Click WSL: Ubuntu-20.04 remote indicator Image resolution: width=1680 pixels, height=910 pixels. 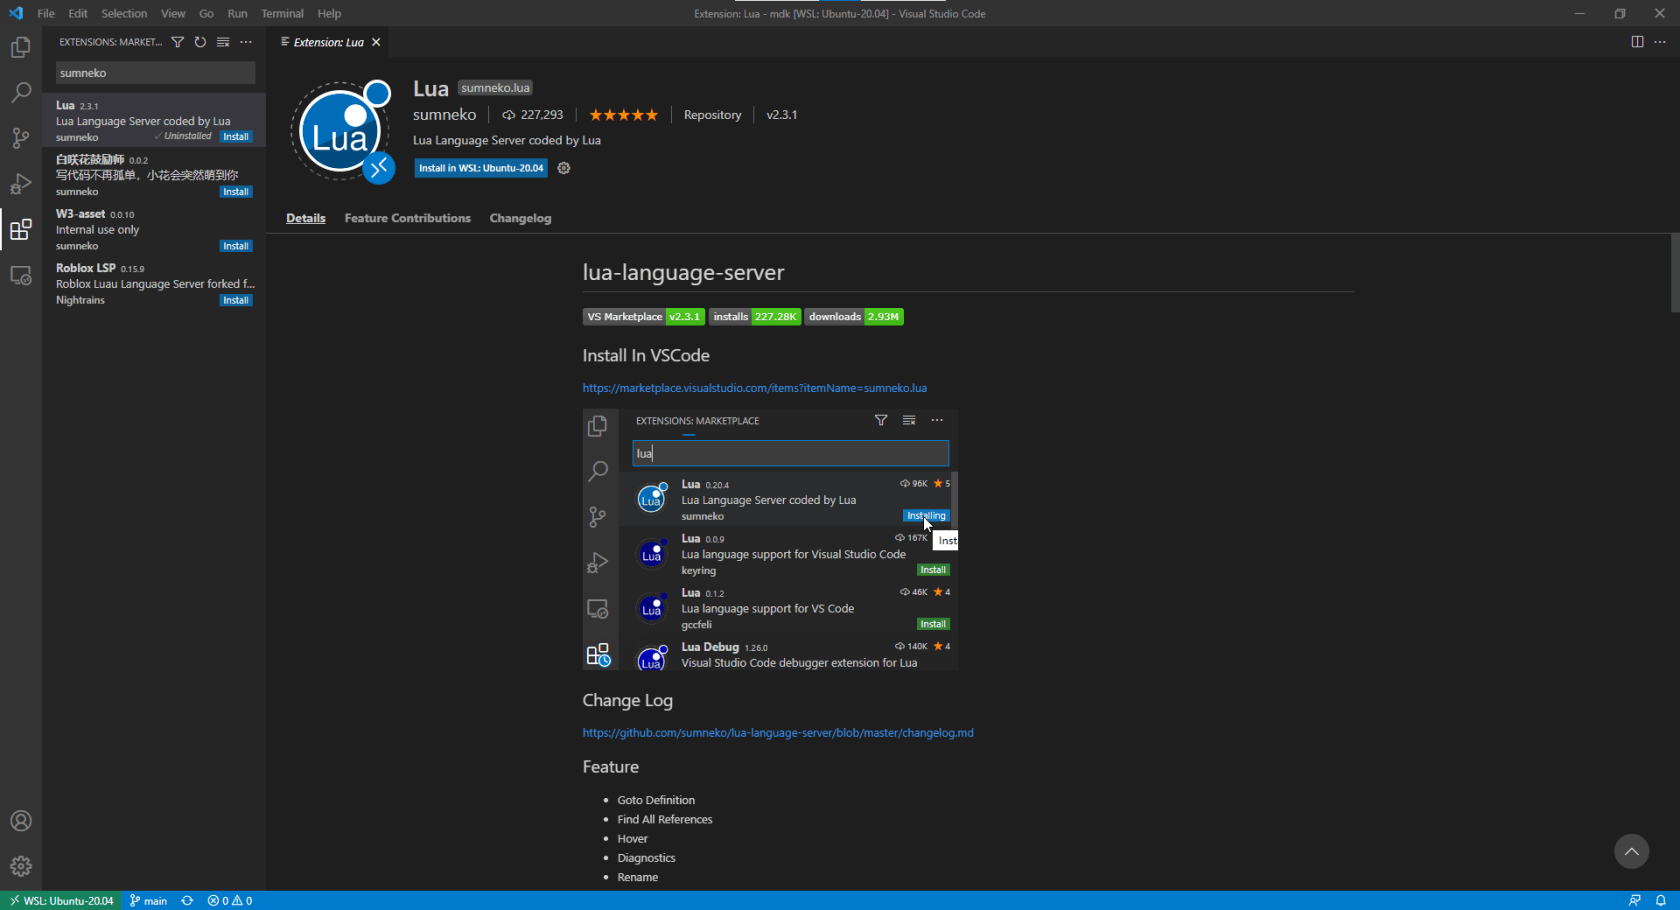coord(60,901)
